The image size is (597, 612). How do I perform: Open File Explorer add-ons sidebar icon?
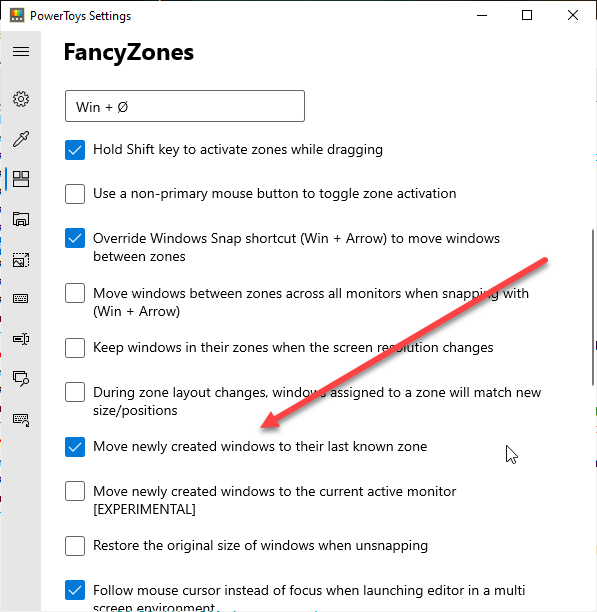[x=21, y=219]
